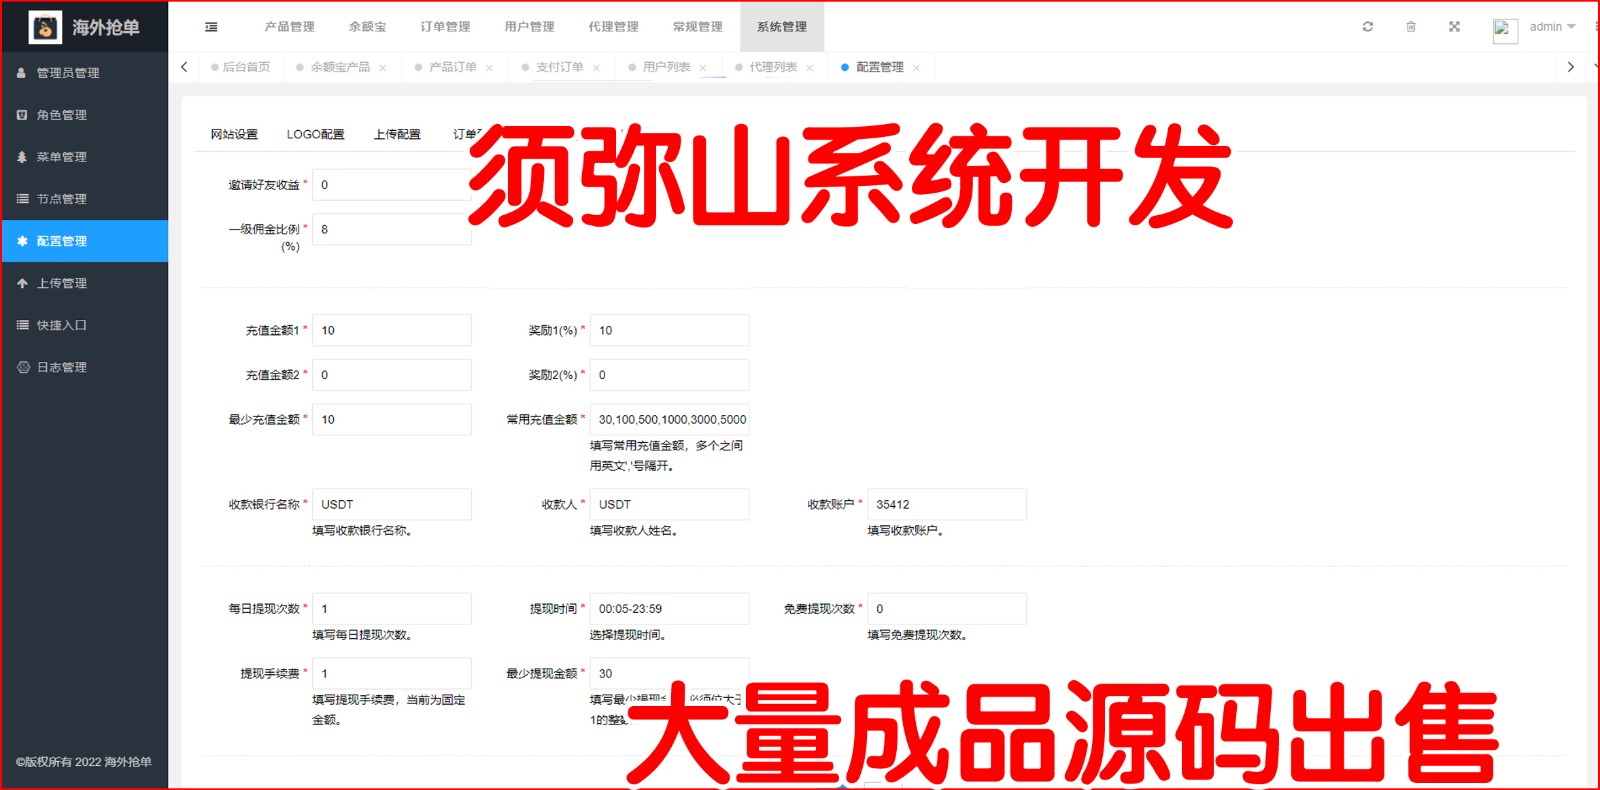Image resolution: width=1600 pixels, height=790 pixels.
Task: Open 日志管理 in the sidebar
Action: (62, 367)
